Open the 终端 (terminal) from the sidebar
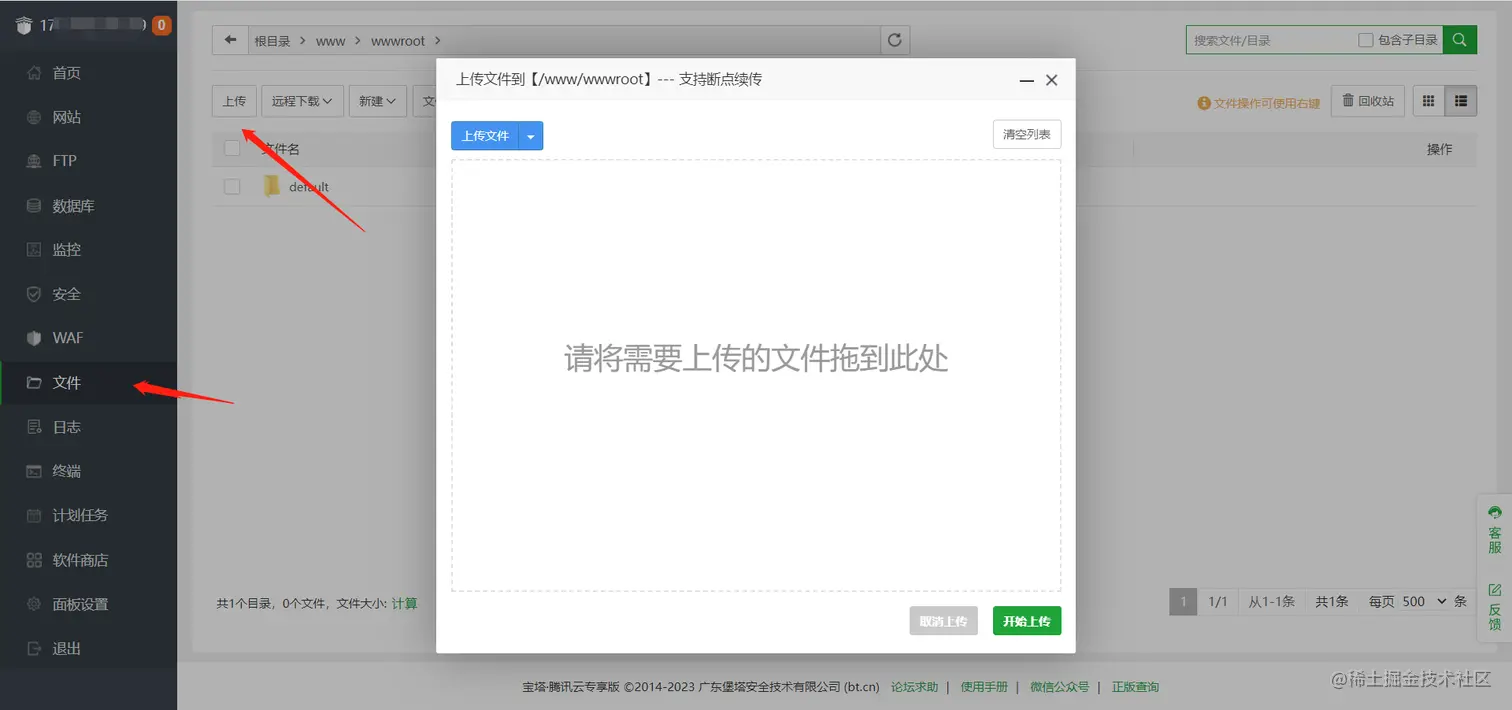1512x710 pixels. click(66, 470)
